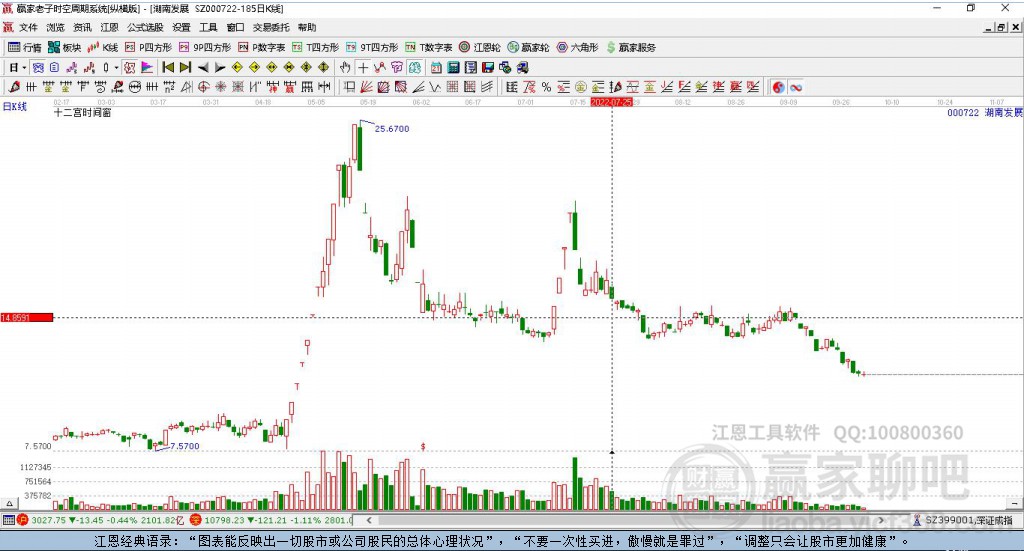Open the 赢家服务 dollar icon
Viewport: 1024px width, 551px height.
[630, 47]
